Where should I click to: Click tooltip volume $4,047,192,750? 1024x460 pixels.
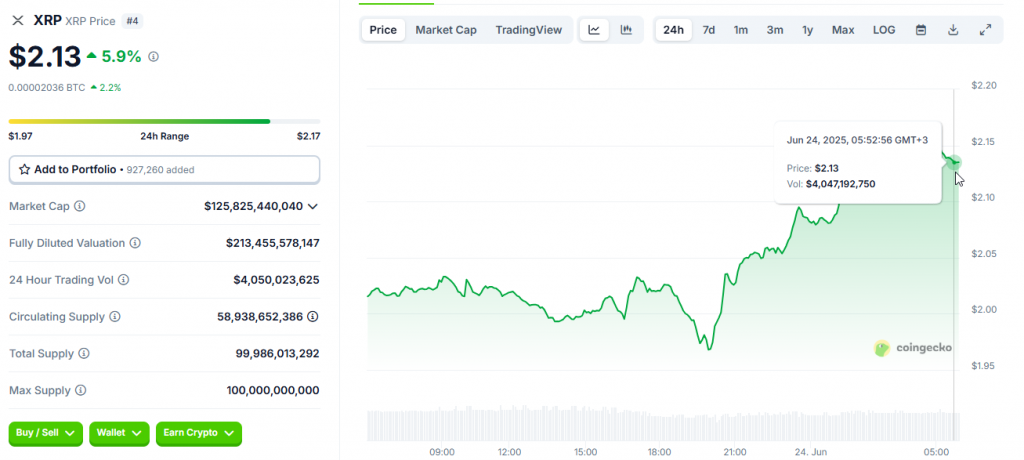click(840, 184)
